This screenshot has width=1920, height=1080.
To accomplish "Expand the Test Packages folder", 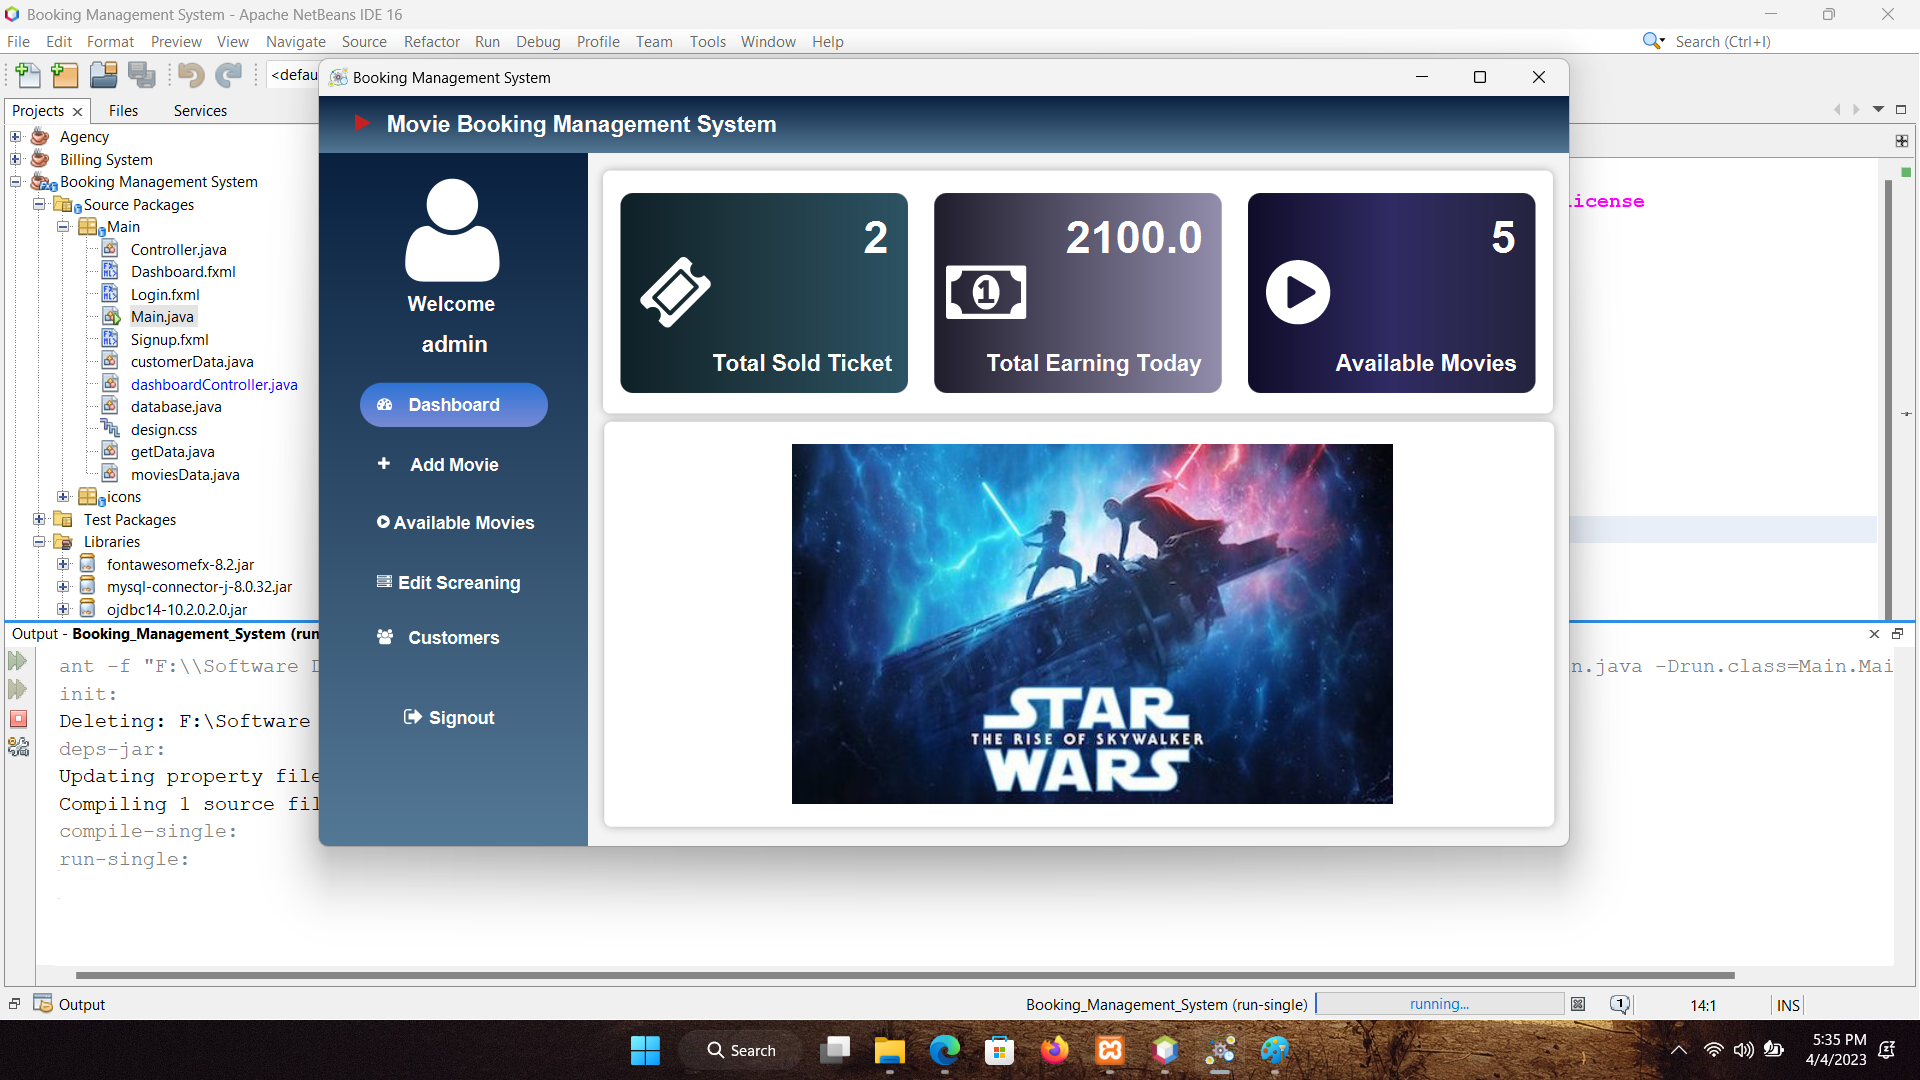I will [x=39, y=520].
